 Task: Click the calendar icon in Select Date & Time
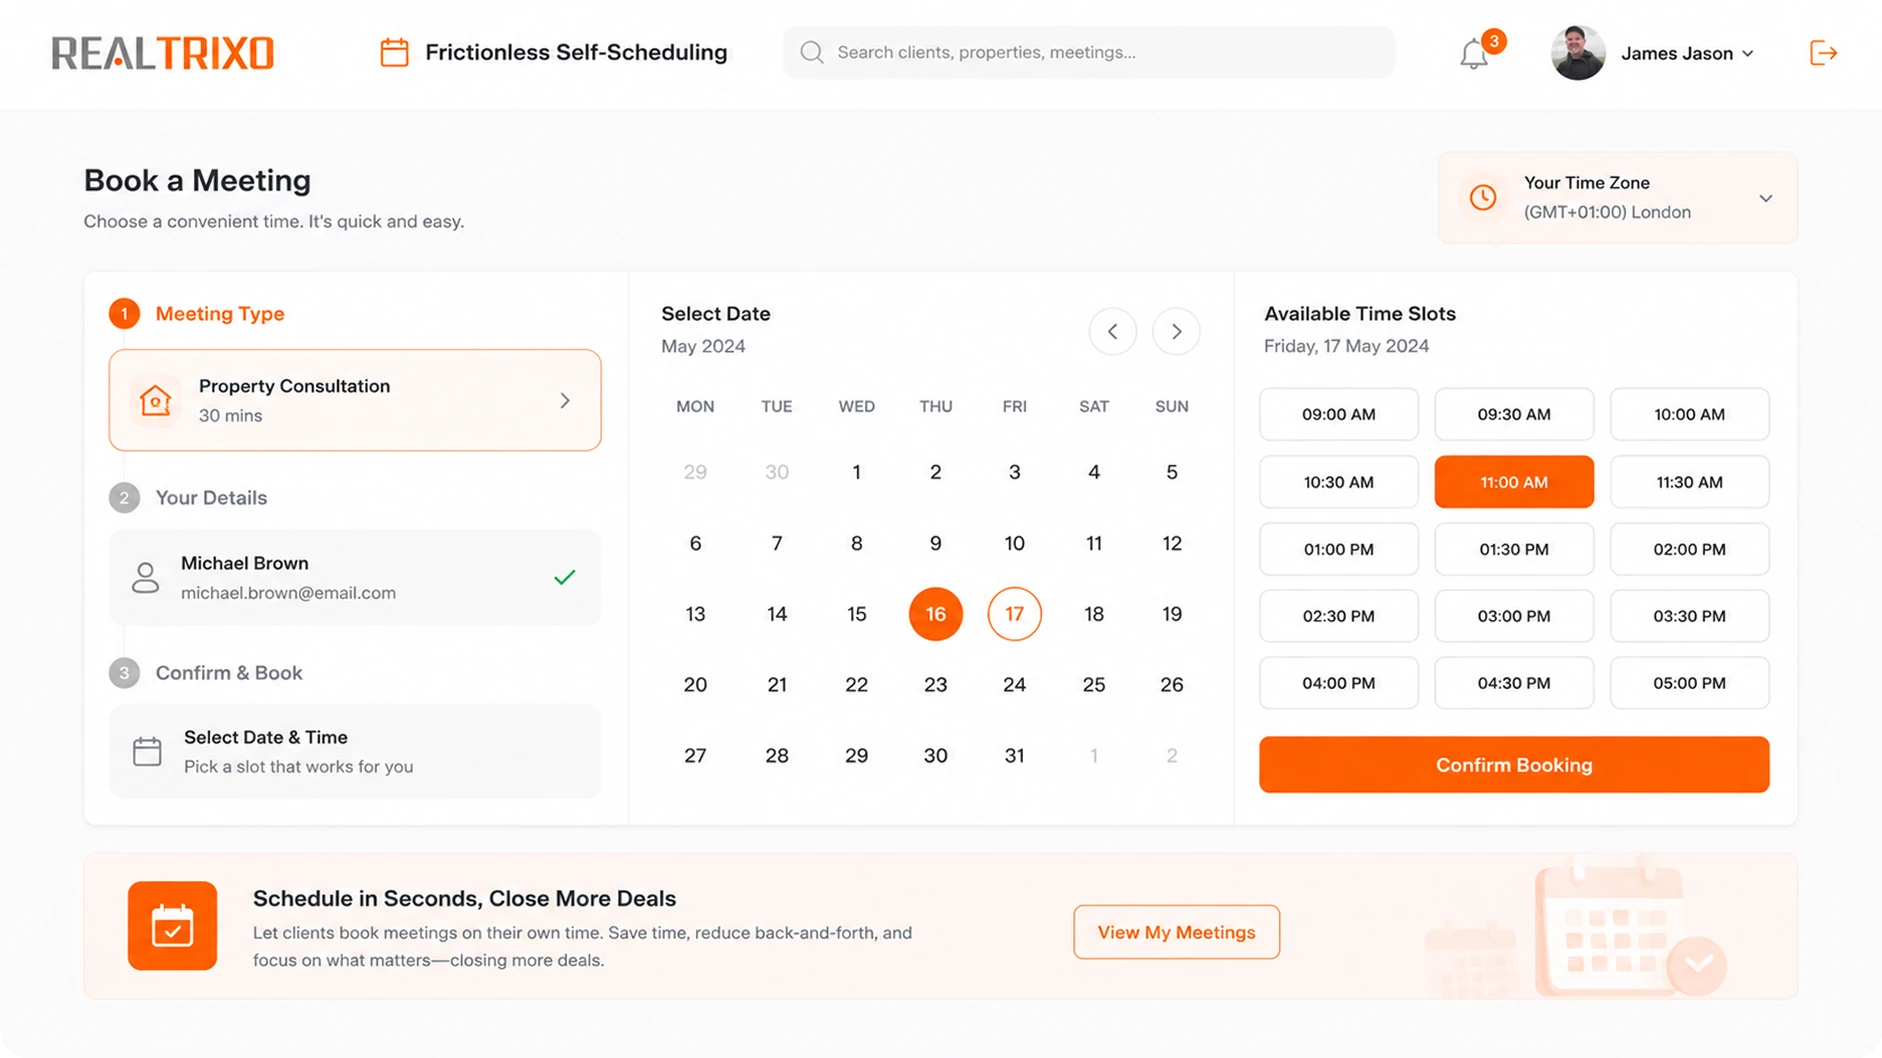coord(147,751)
